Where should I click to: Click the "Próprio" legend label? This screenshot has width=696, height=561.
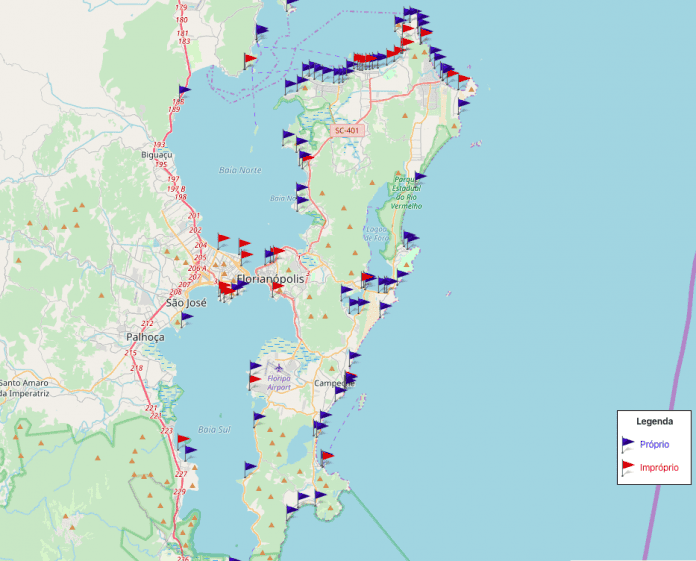(x=654, y=444)
